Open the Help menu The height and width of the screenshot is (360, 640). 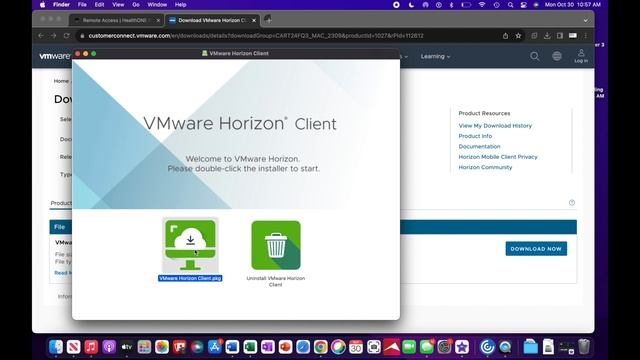pos(180,5)
